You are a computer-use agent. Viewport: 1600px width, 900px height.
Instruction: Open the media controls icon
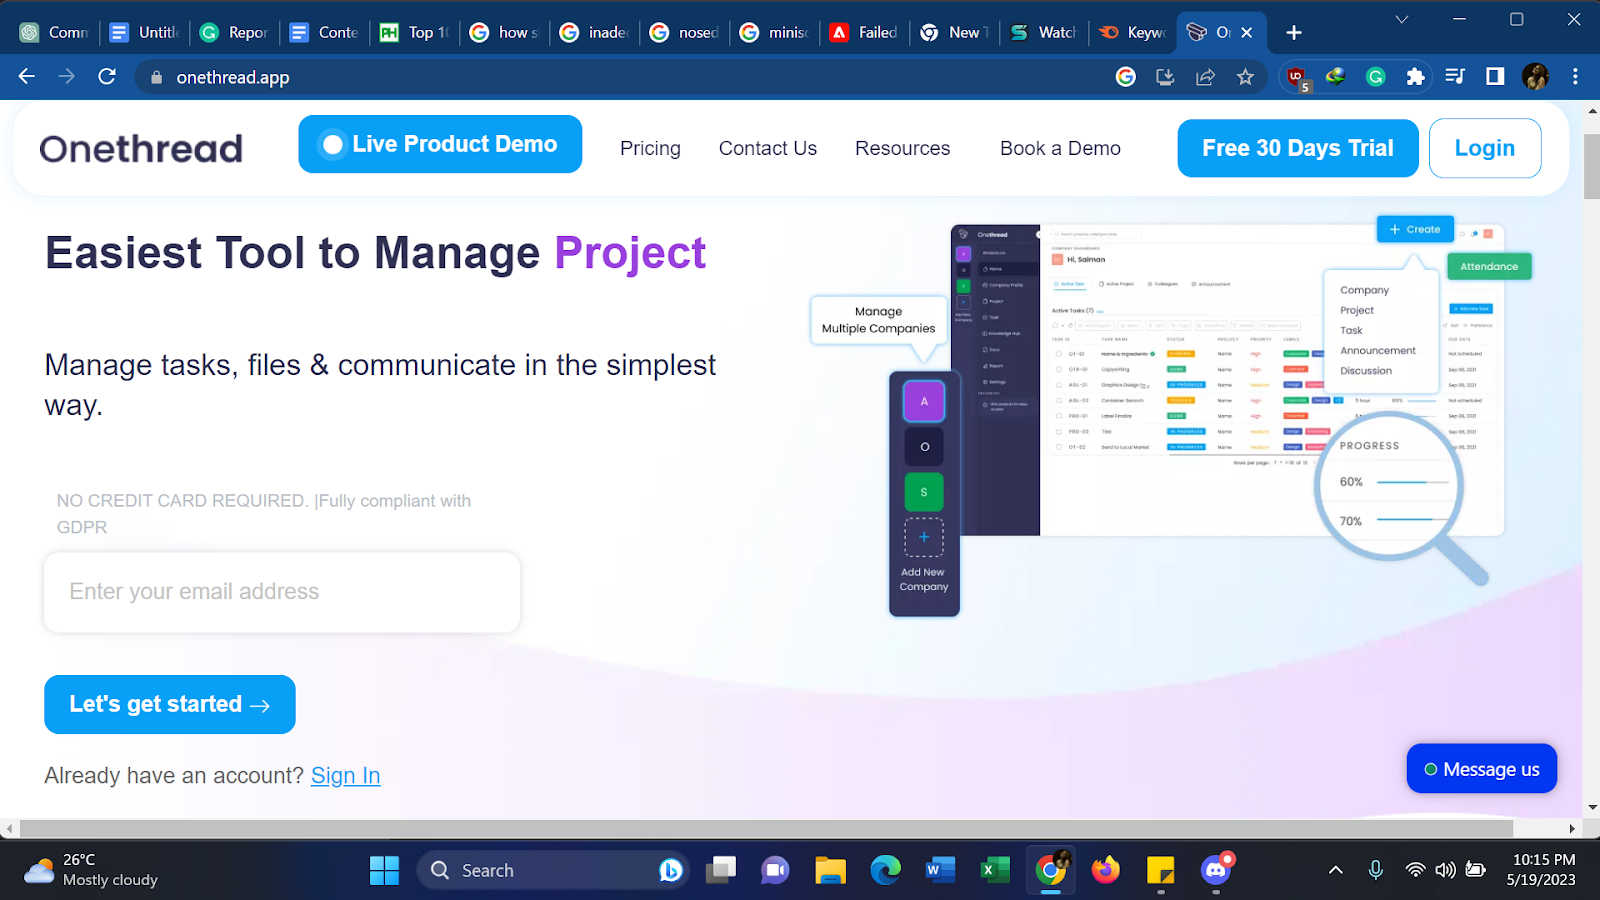(1455, 77)
